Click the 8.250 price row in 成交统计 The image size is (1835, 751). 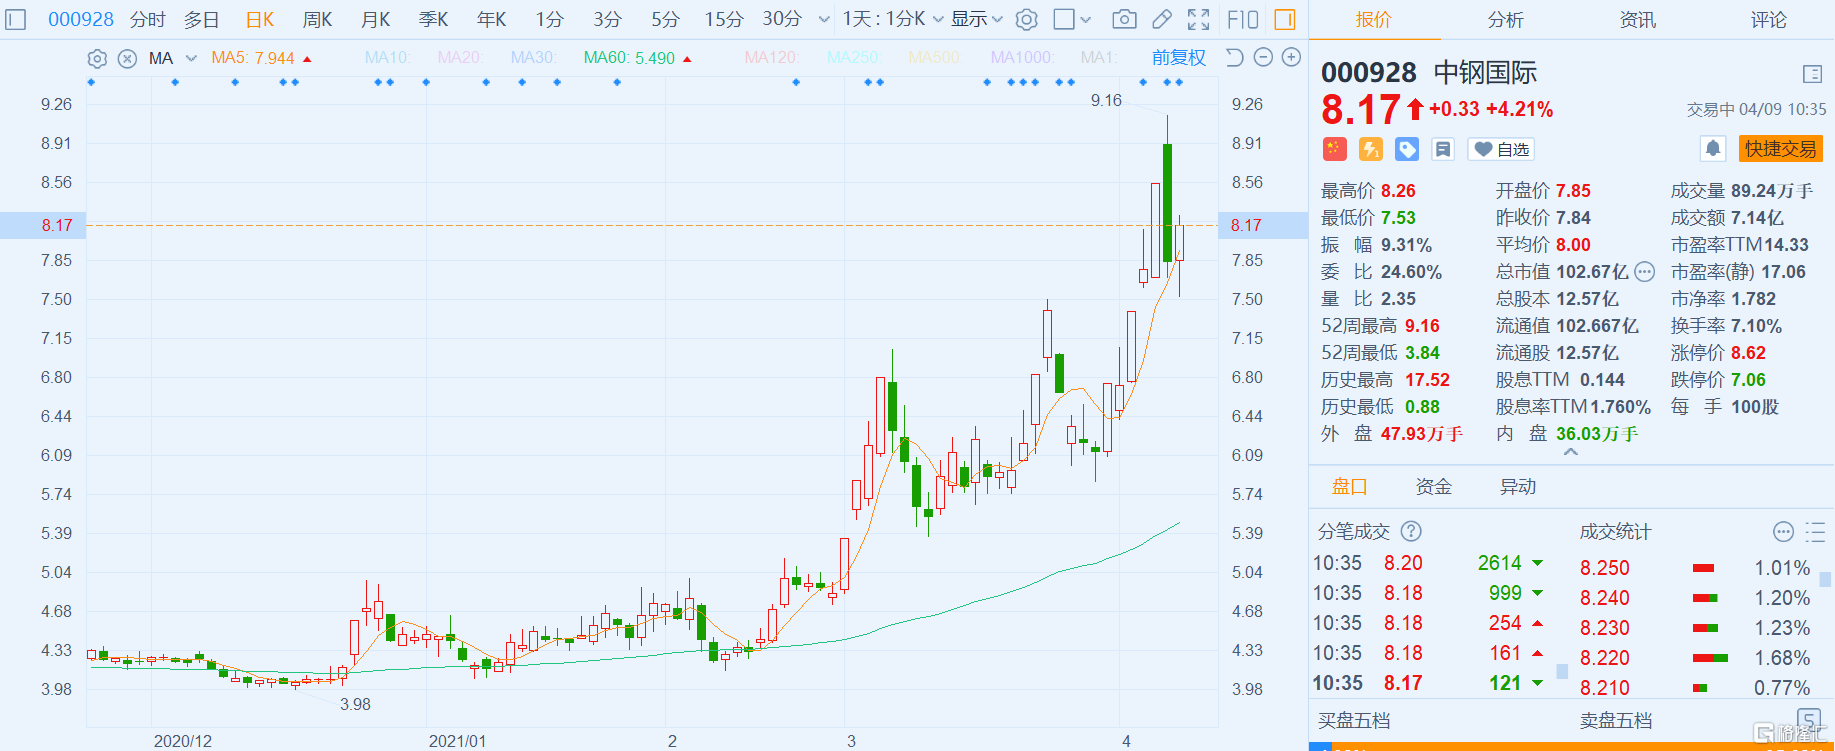[x=1694, y=568]
